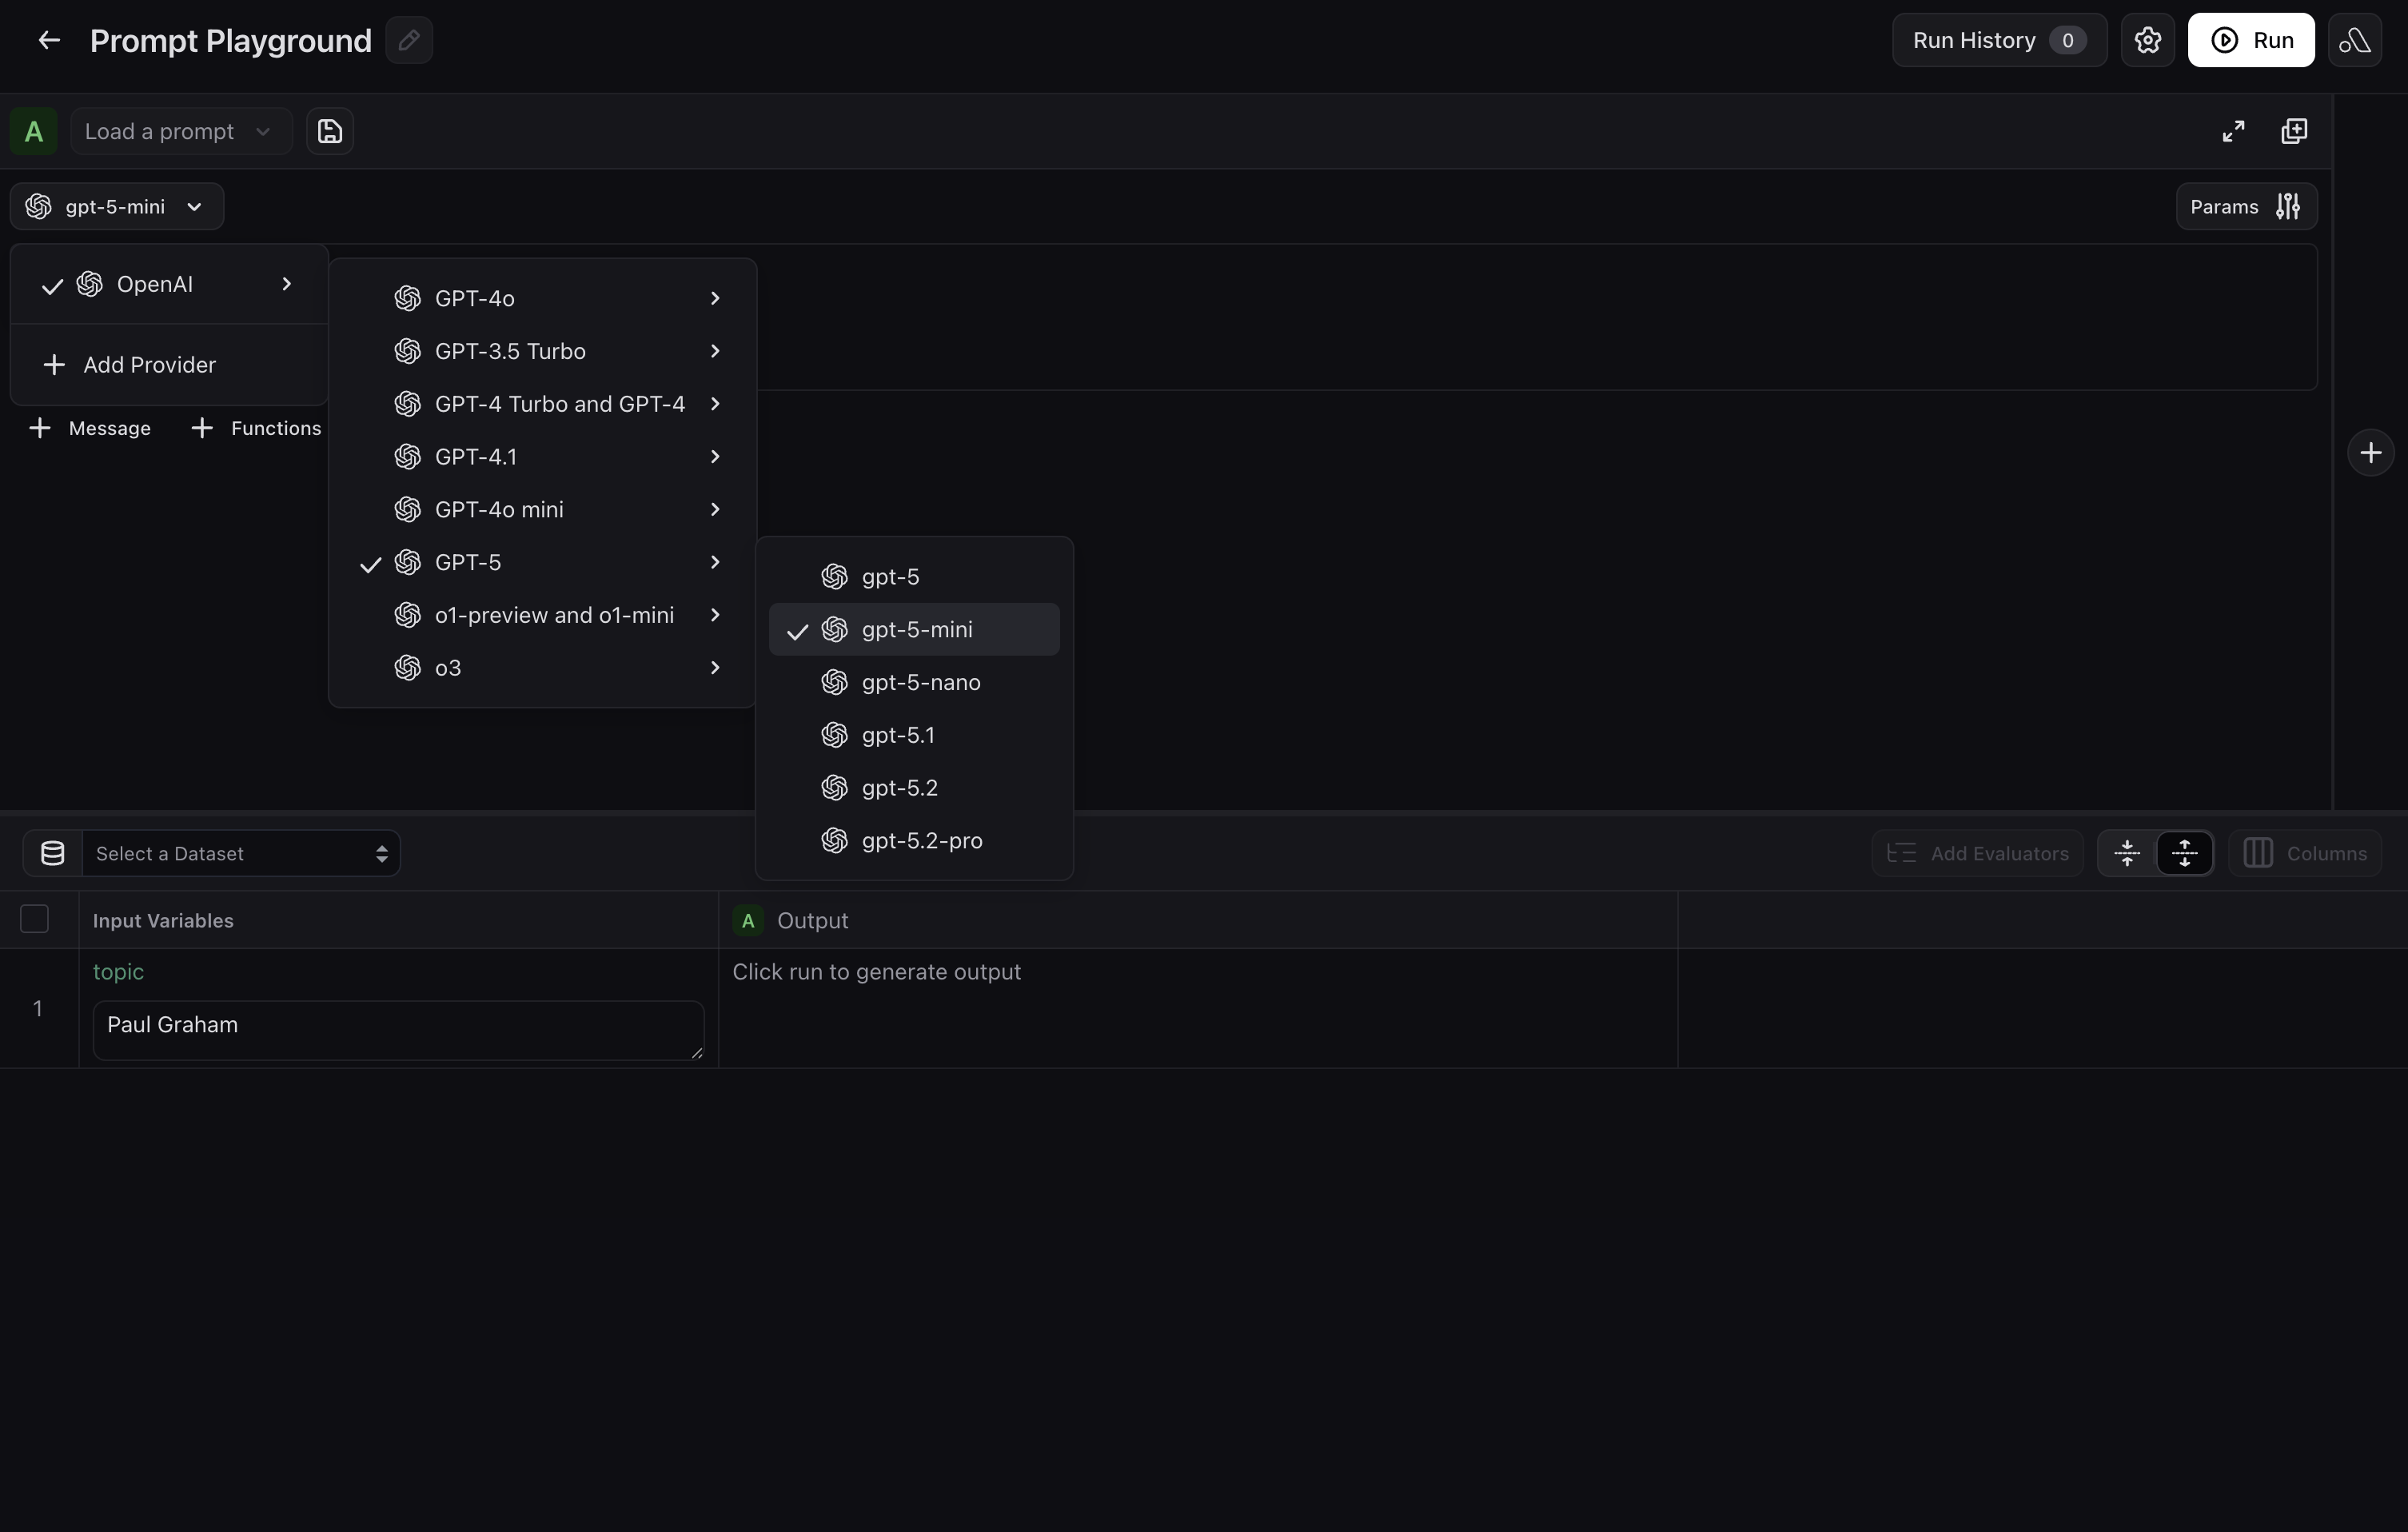Click the database icon by the dataset selector
2408x1532 pixels.
[53, 853]
